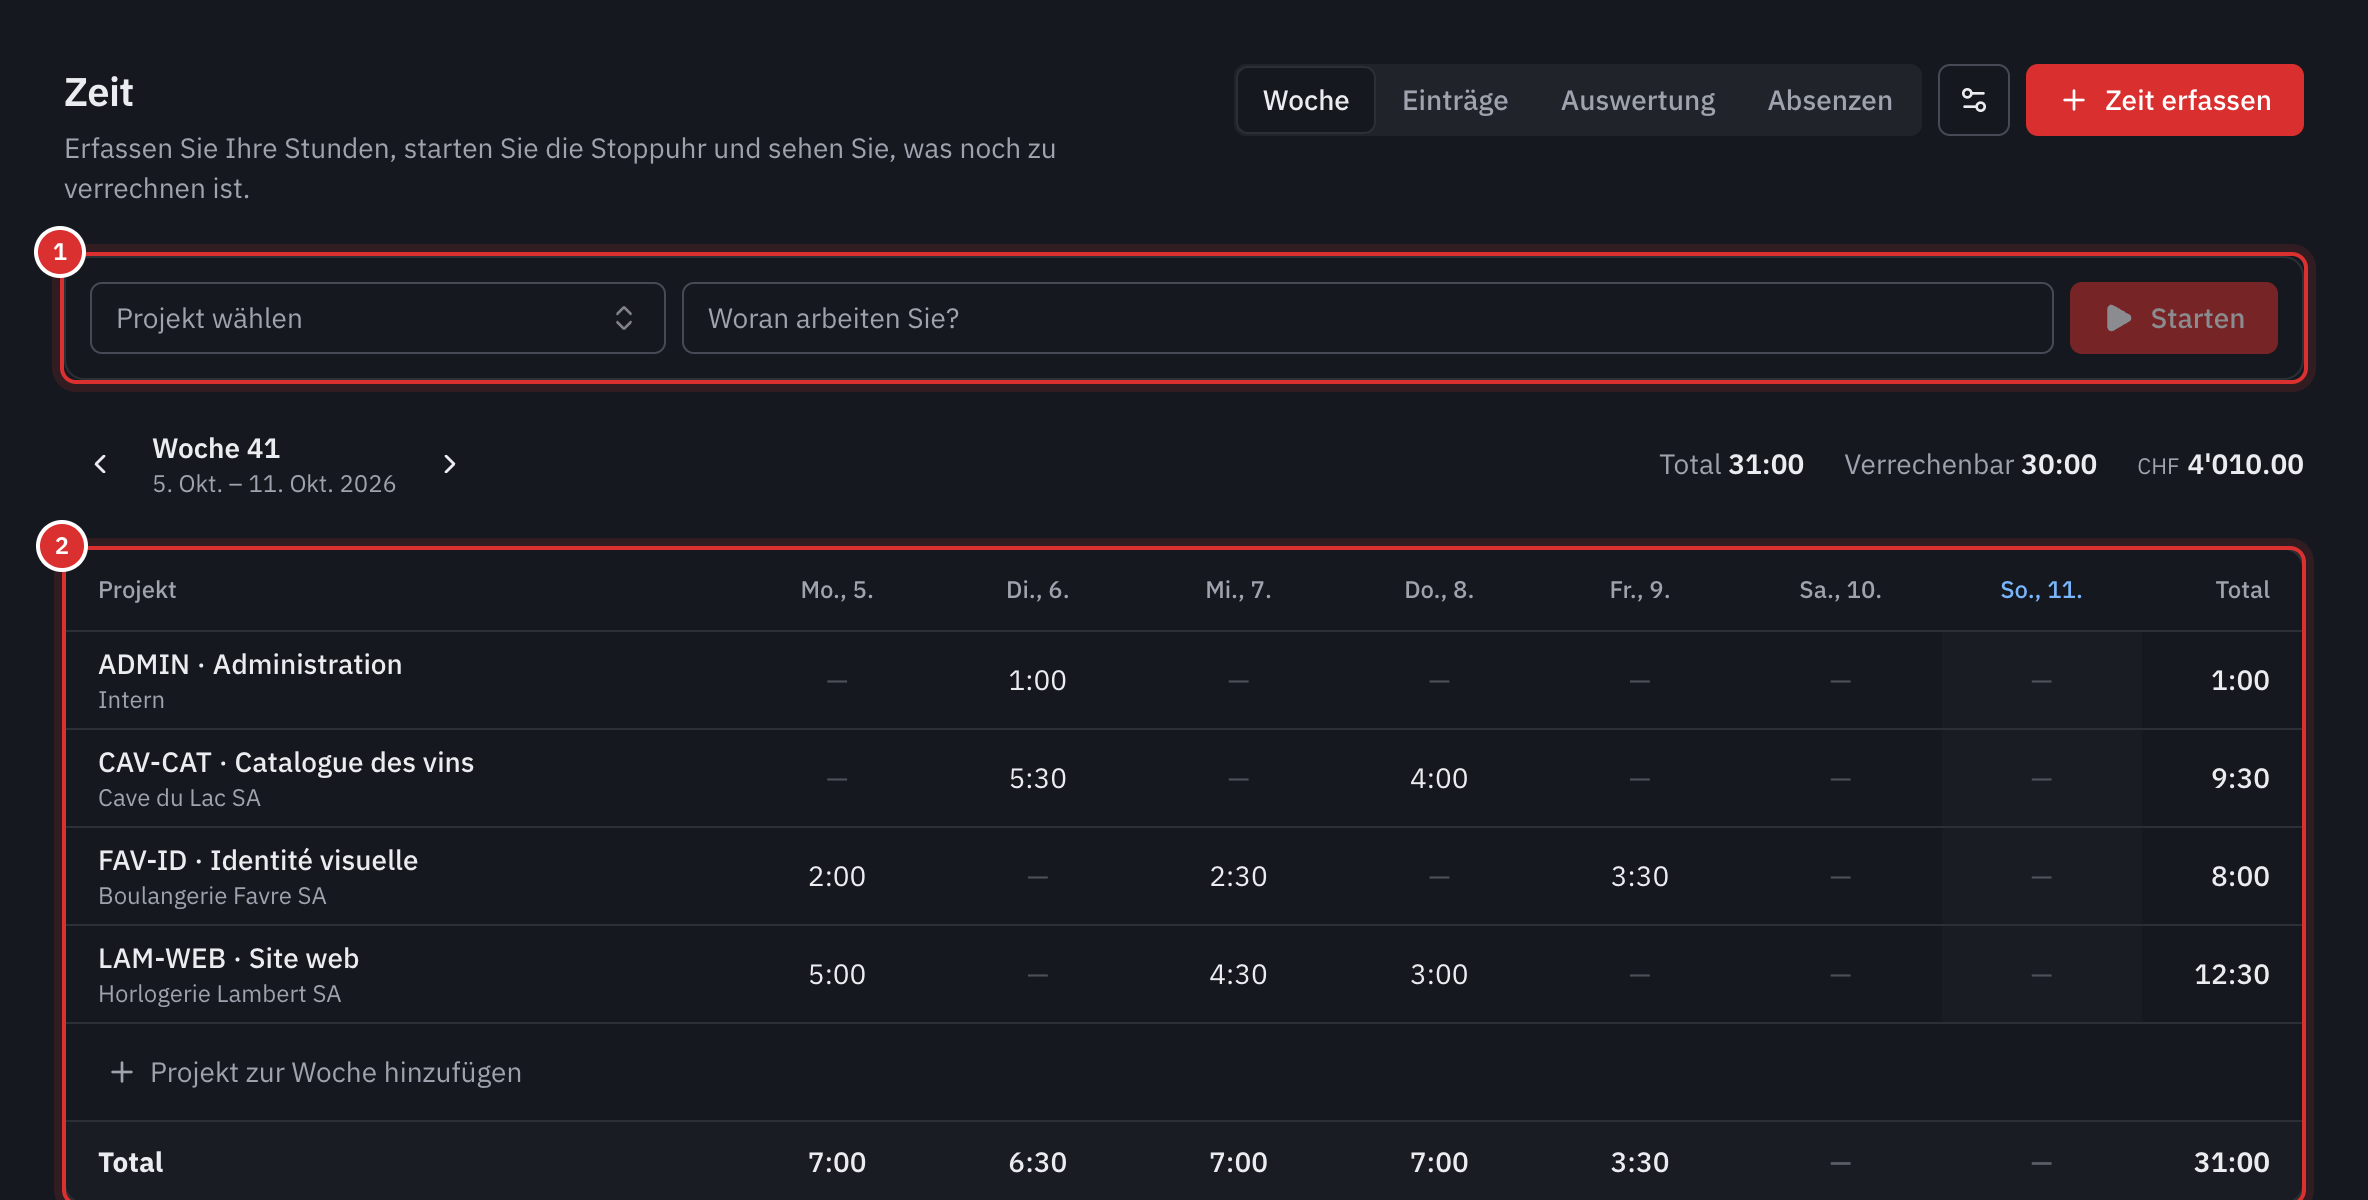Image resolution: width=2368 pixels, height=1200 pixels.
Task: Open the Absenzen tab
Action: click(x=1829, y=100)
